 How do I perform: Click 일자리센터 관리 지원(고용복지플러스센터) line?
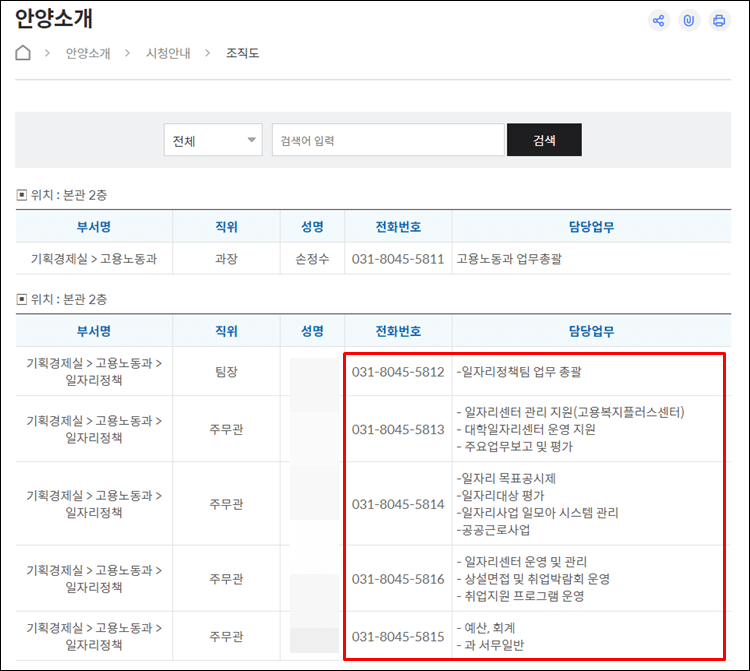(x=571, y=412)
